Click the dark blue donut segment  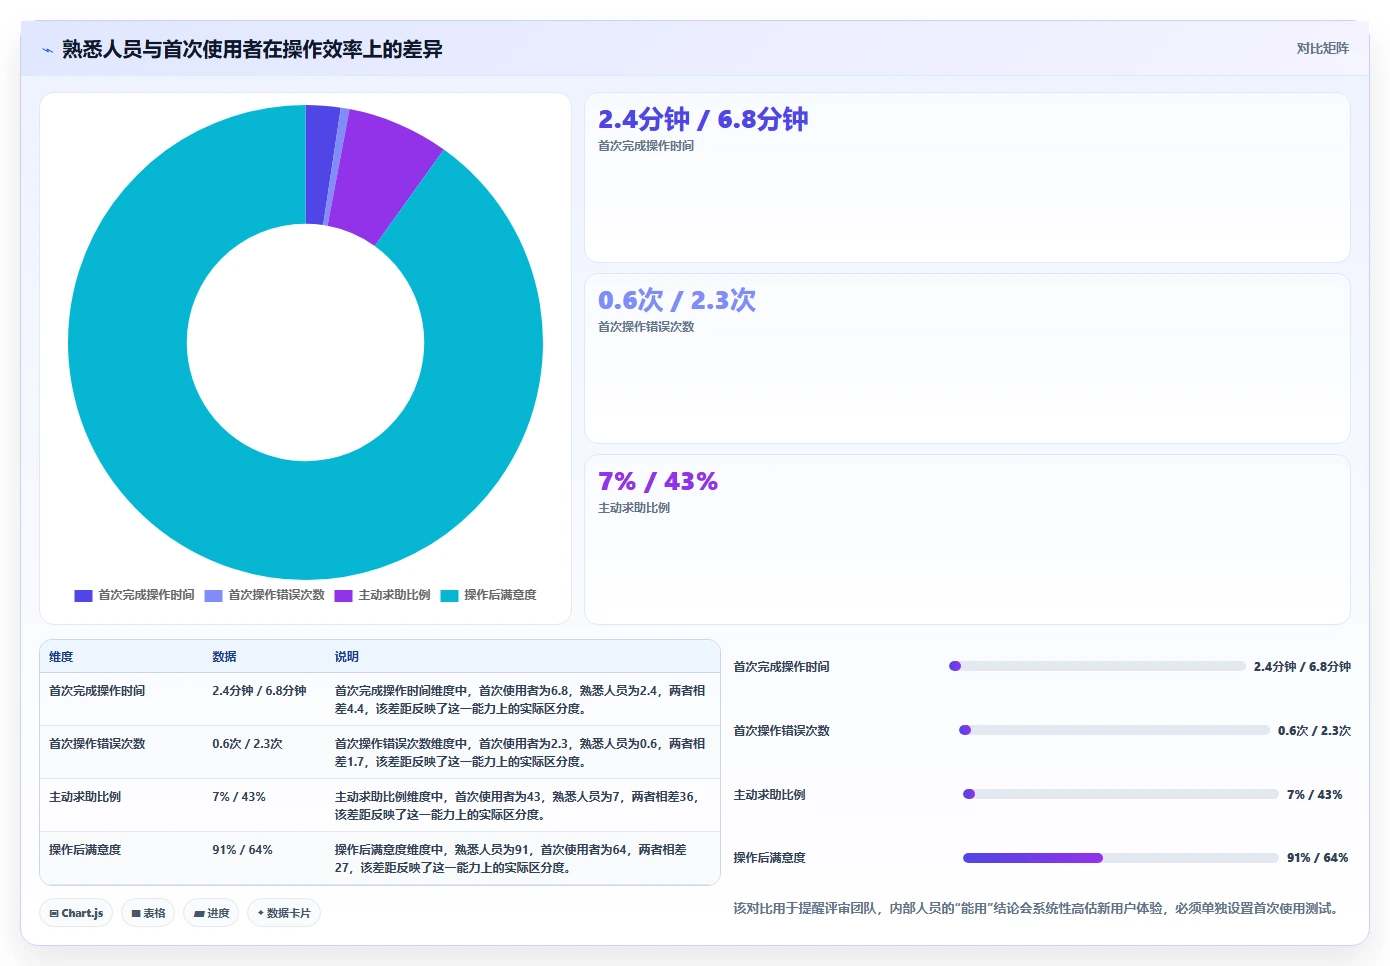(x=320, y=165)
